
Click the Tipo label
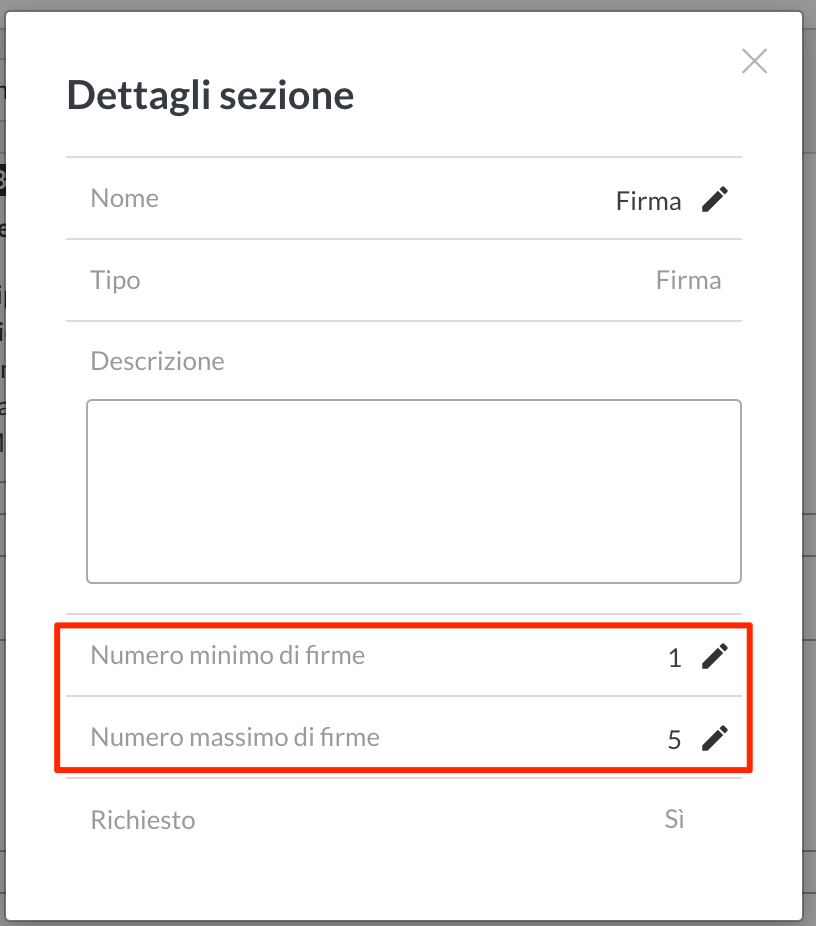[115, 281]
